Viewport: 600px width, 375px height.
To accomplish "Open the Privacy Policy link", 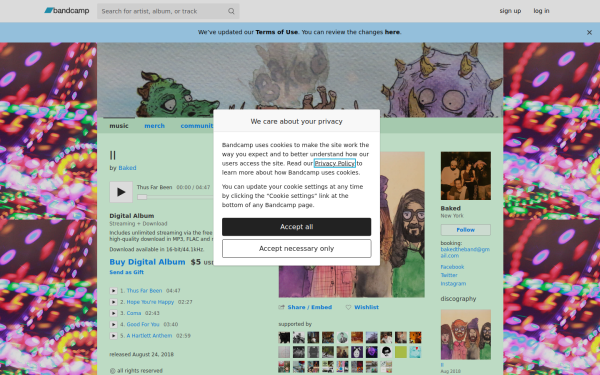I will click(x=334, y=163).
